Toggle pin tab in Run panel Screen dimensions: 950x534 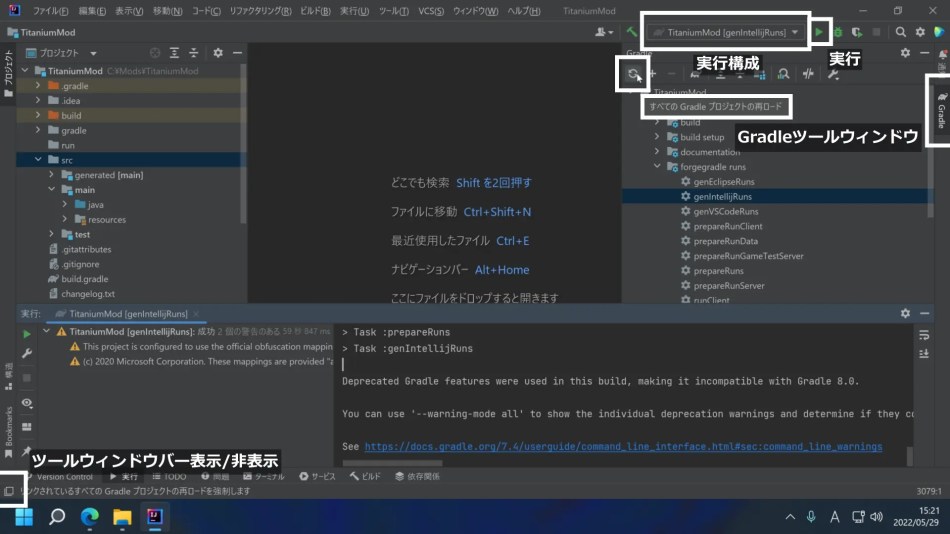pos(27,452)
